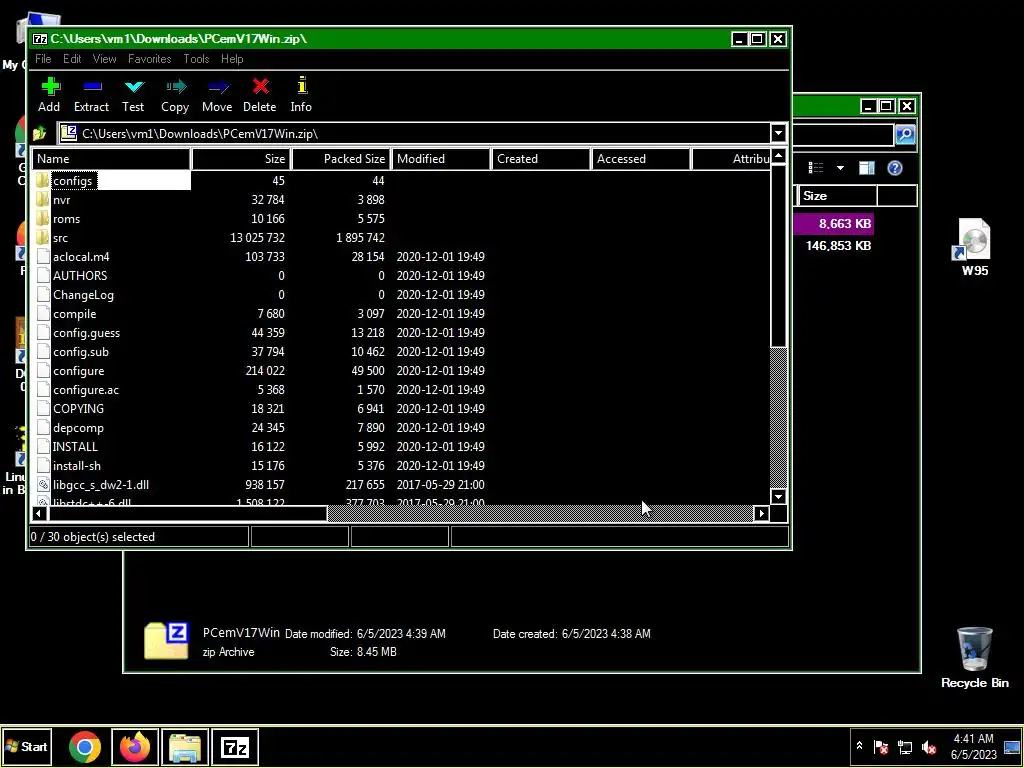This screenshot has width=1024, height=768.
Task: Click the aclocal.m4 file icon
Action: click(x=43, y=257)
